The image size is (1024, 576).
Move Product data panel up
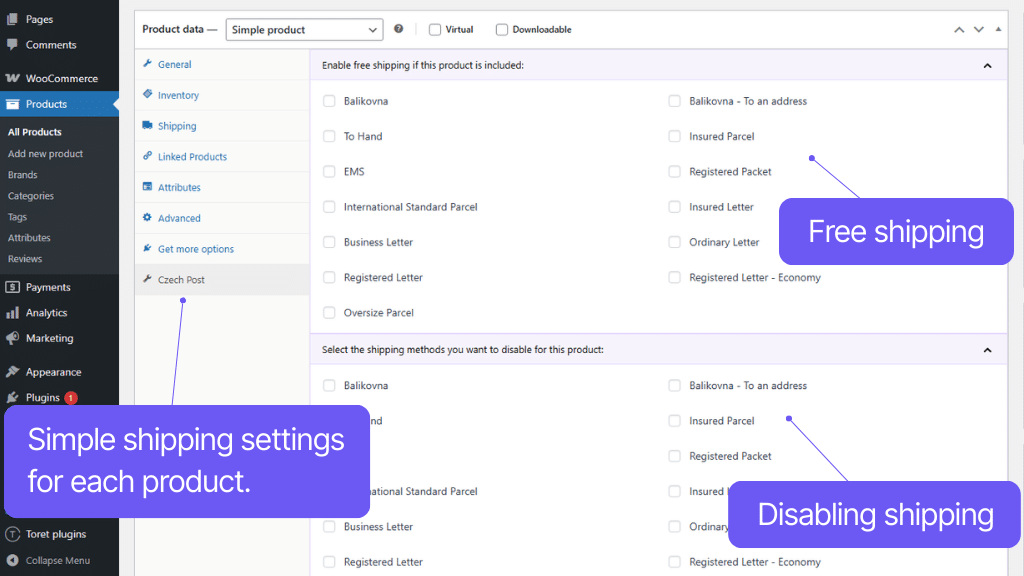point(959,29)
